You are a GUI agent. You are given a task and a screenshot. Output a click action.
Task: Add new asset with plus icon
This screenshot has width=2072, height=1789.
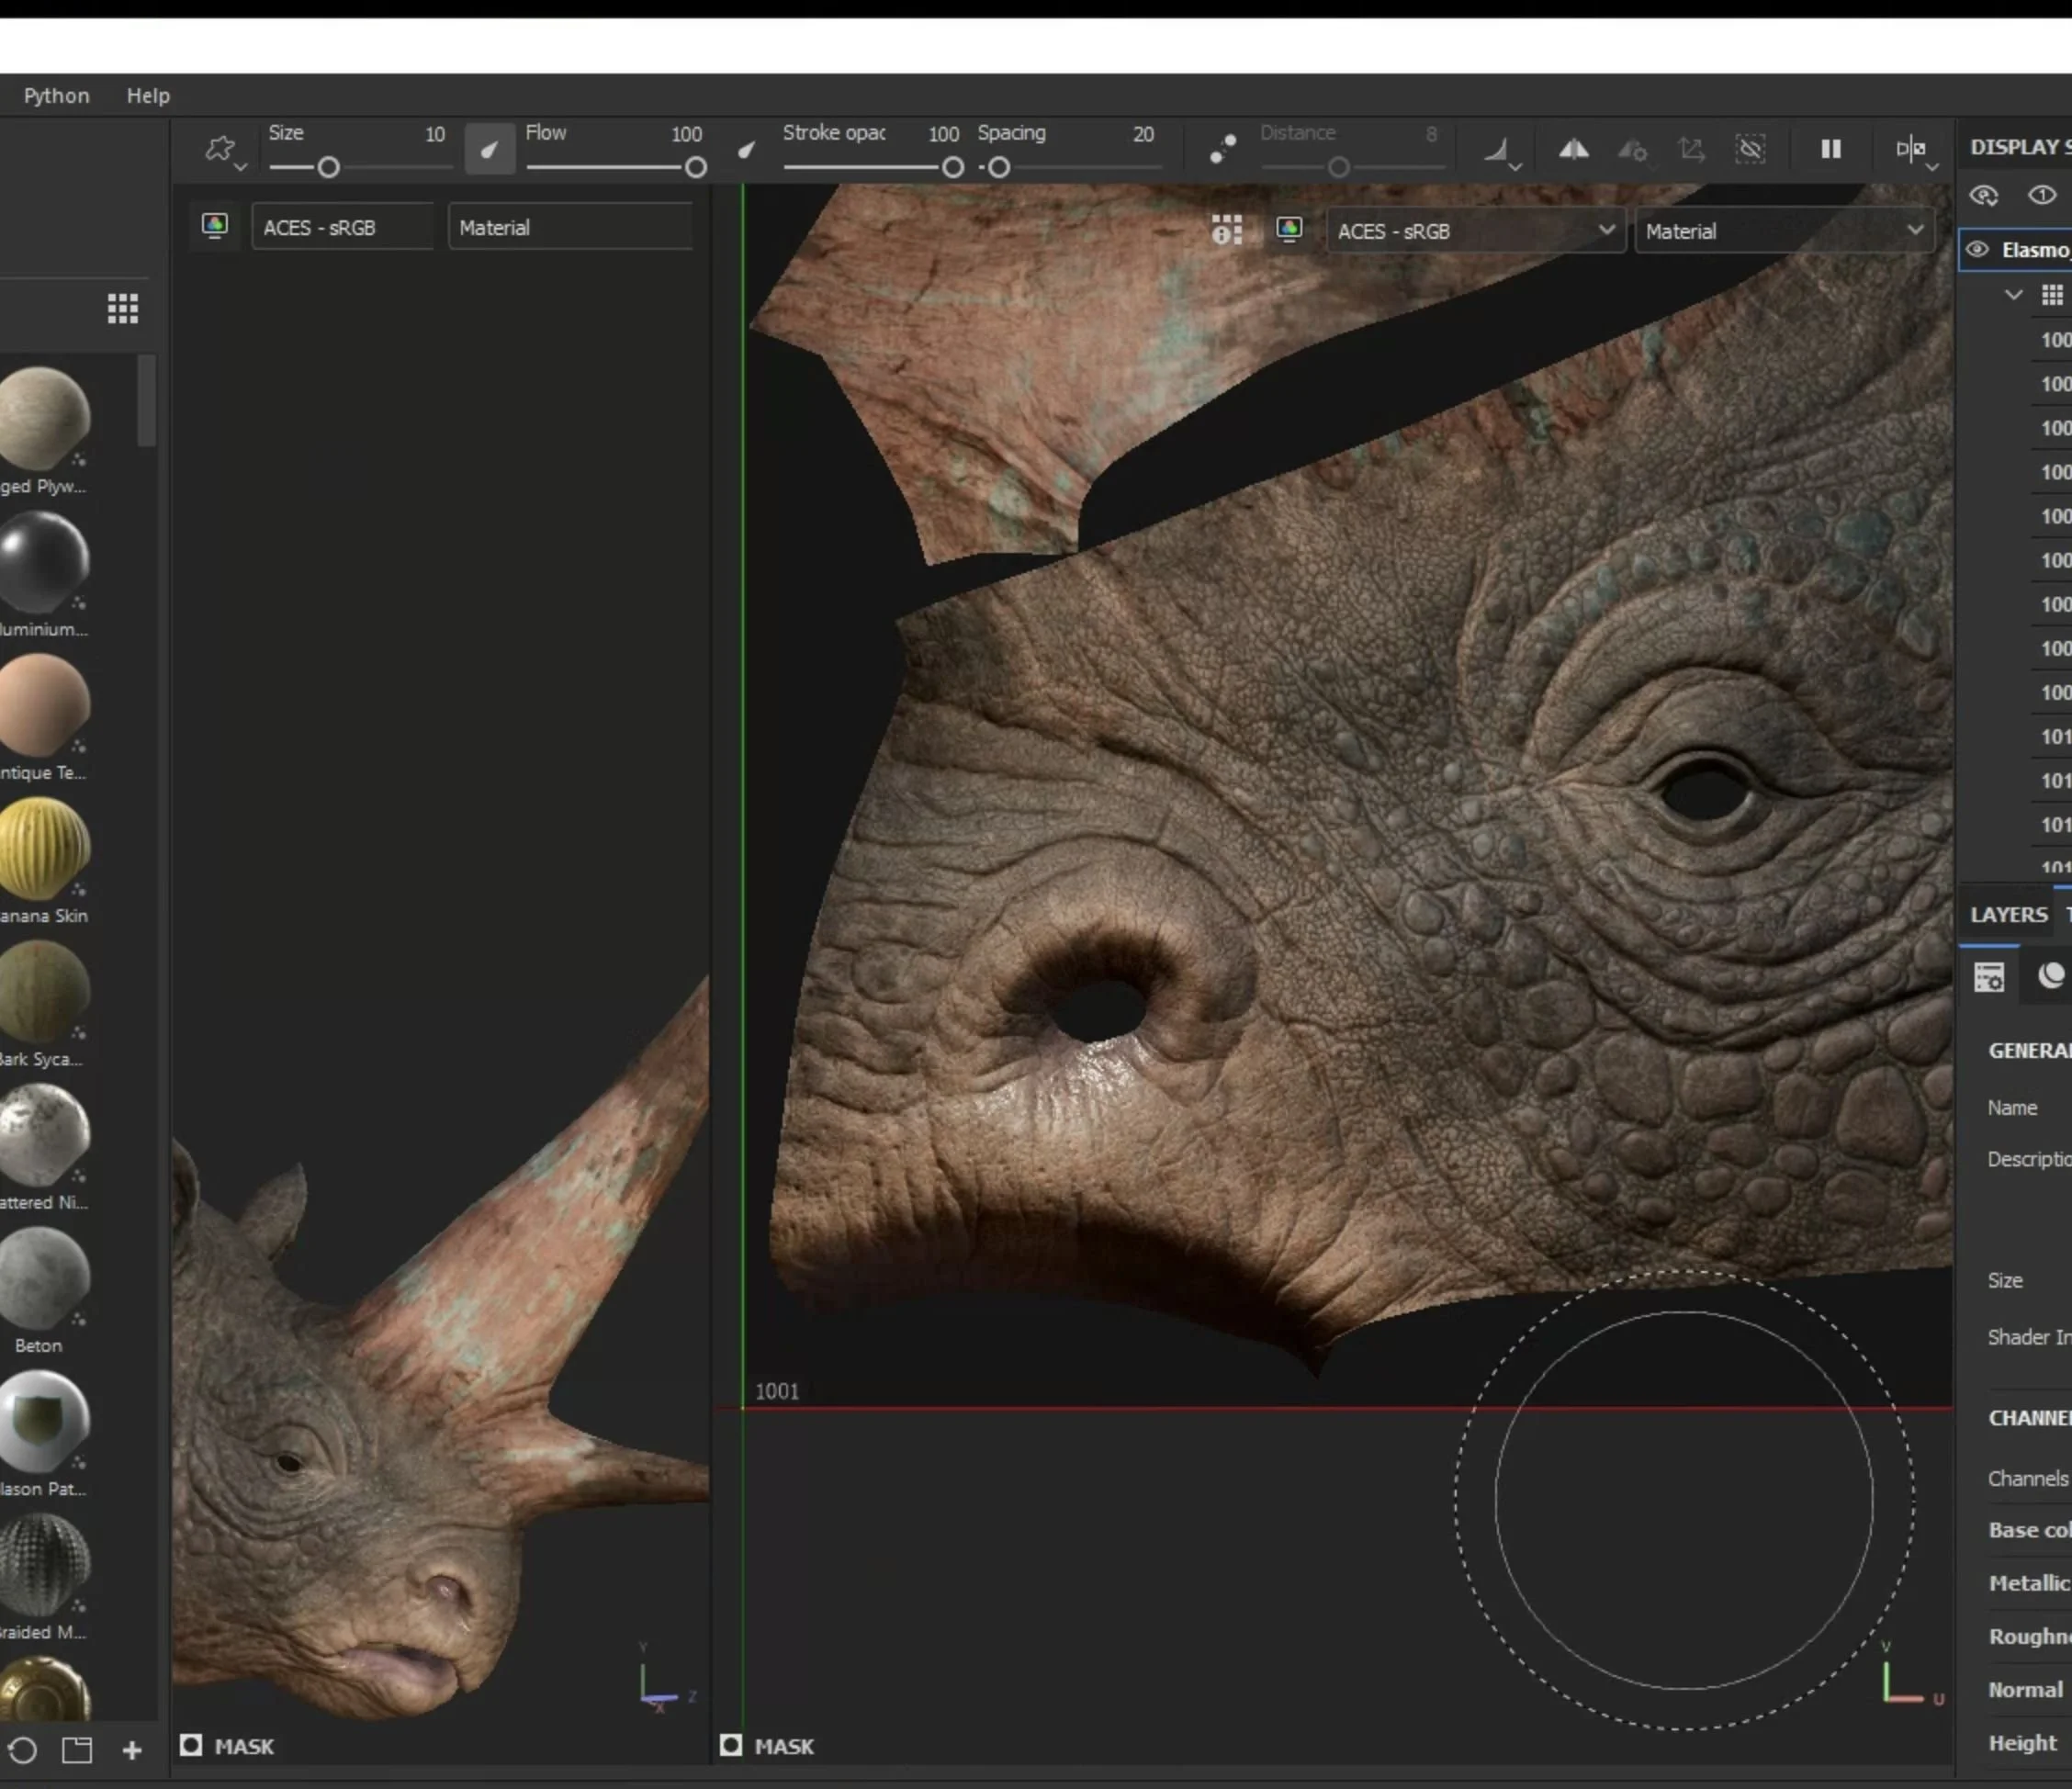click(131, 1750)
